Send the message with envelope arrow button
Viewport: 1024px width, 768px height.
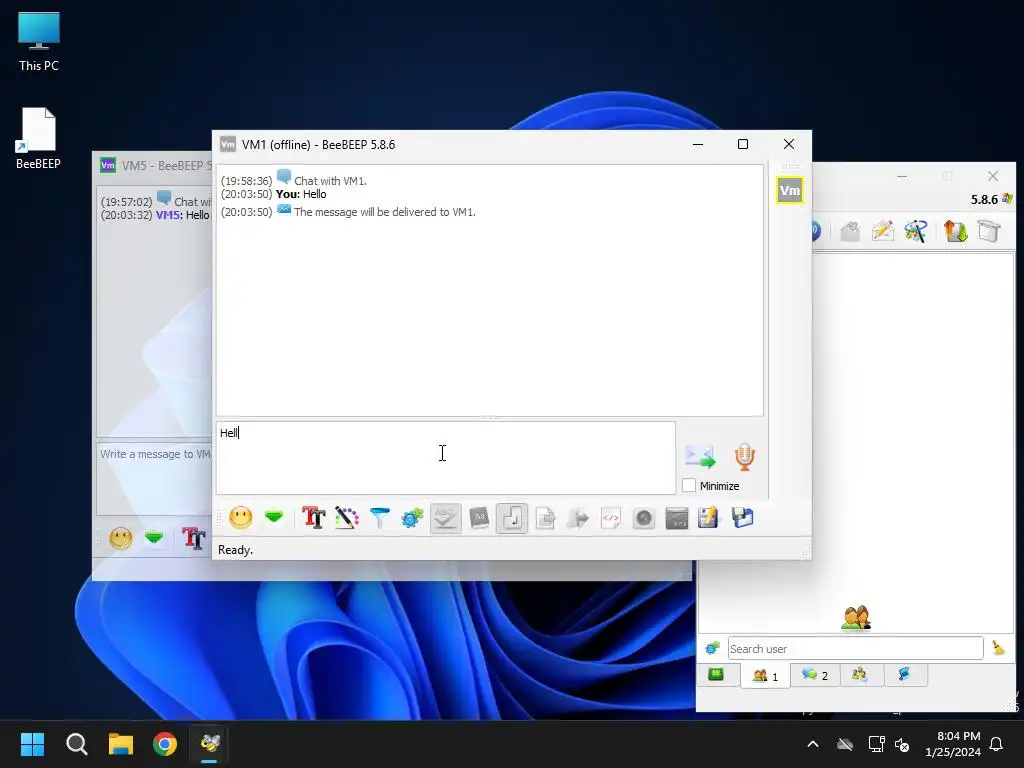tap(700, 456)
